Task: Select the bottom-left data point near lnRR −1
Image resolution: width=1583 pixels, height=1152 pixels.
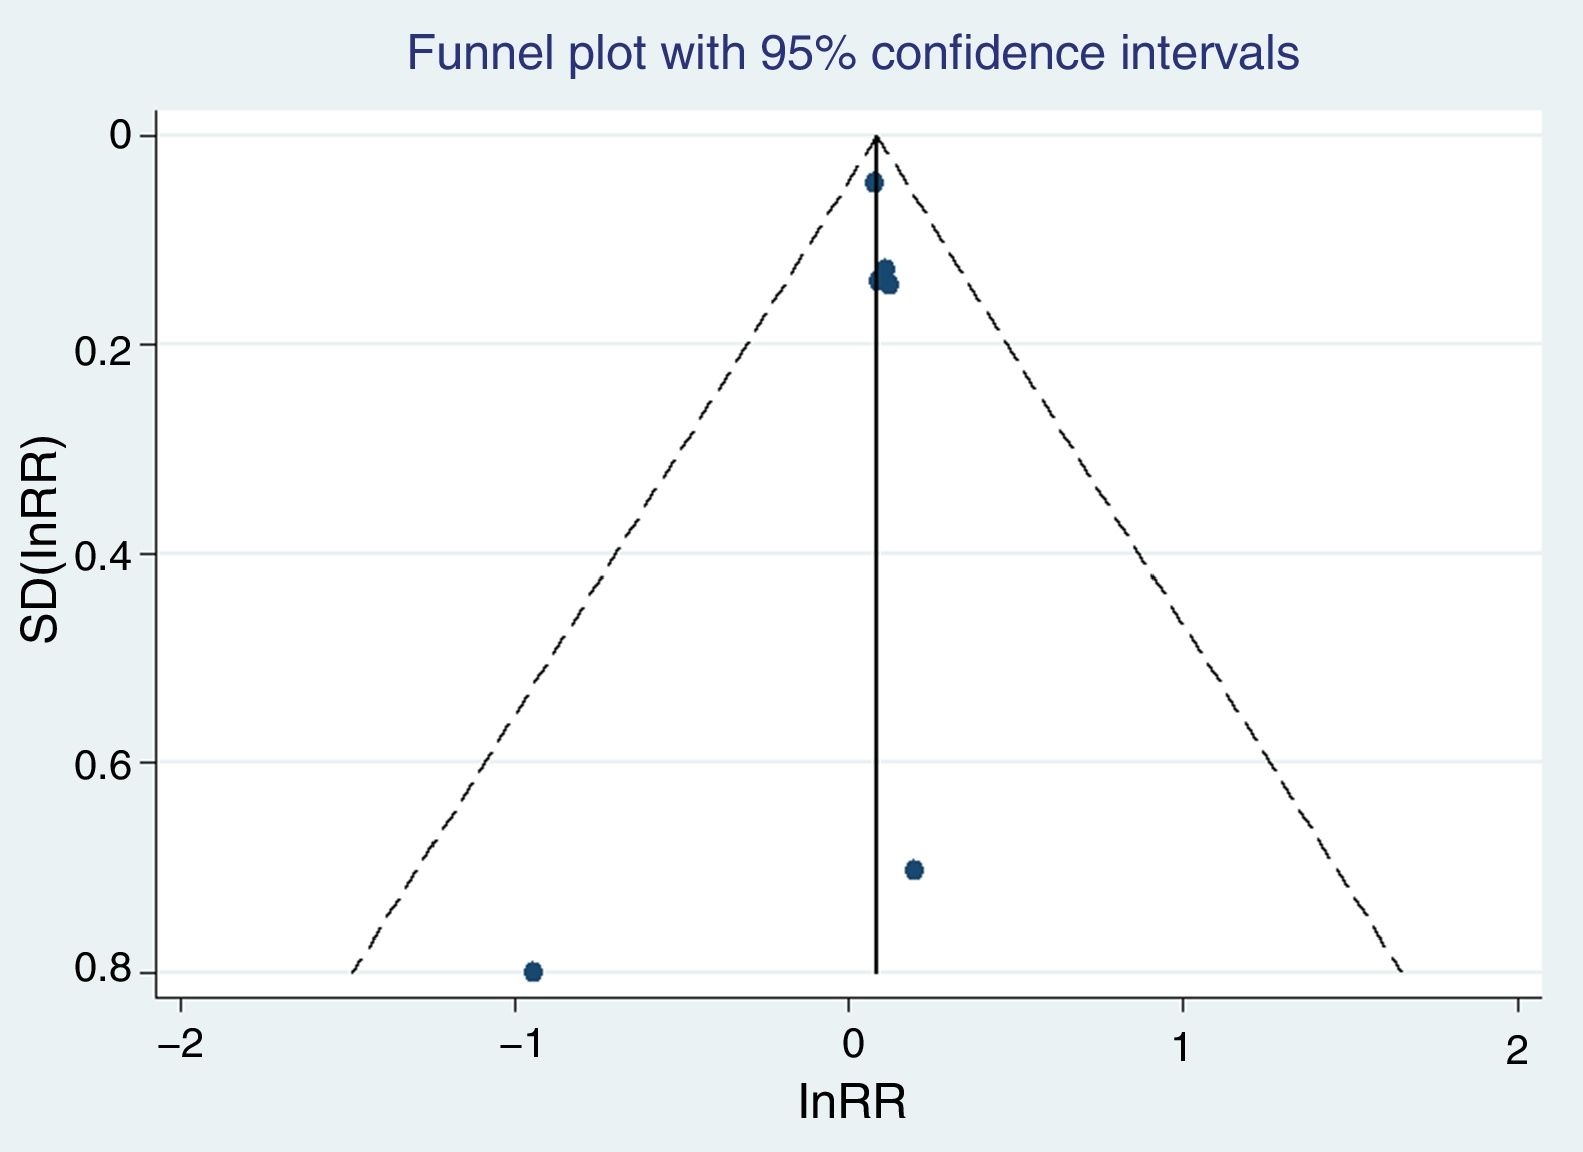Action: point(533,971)
